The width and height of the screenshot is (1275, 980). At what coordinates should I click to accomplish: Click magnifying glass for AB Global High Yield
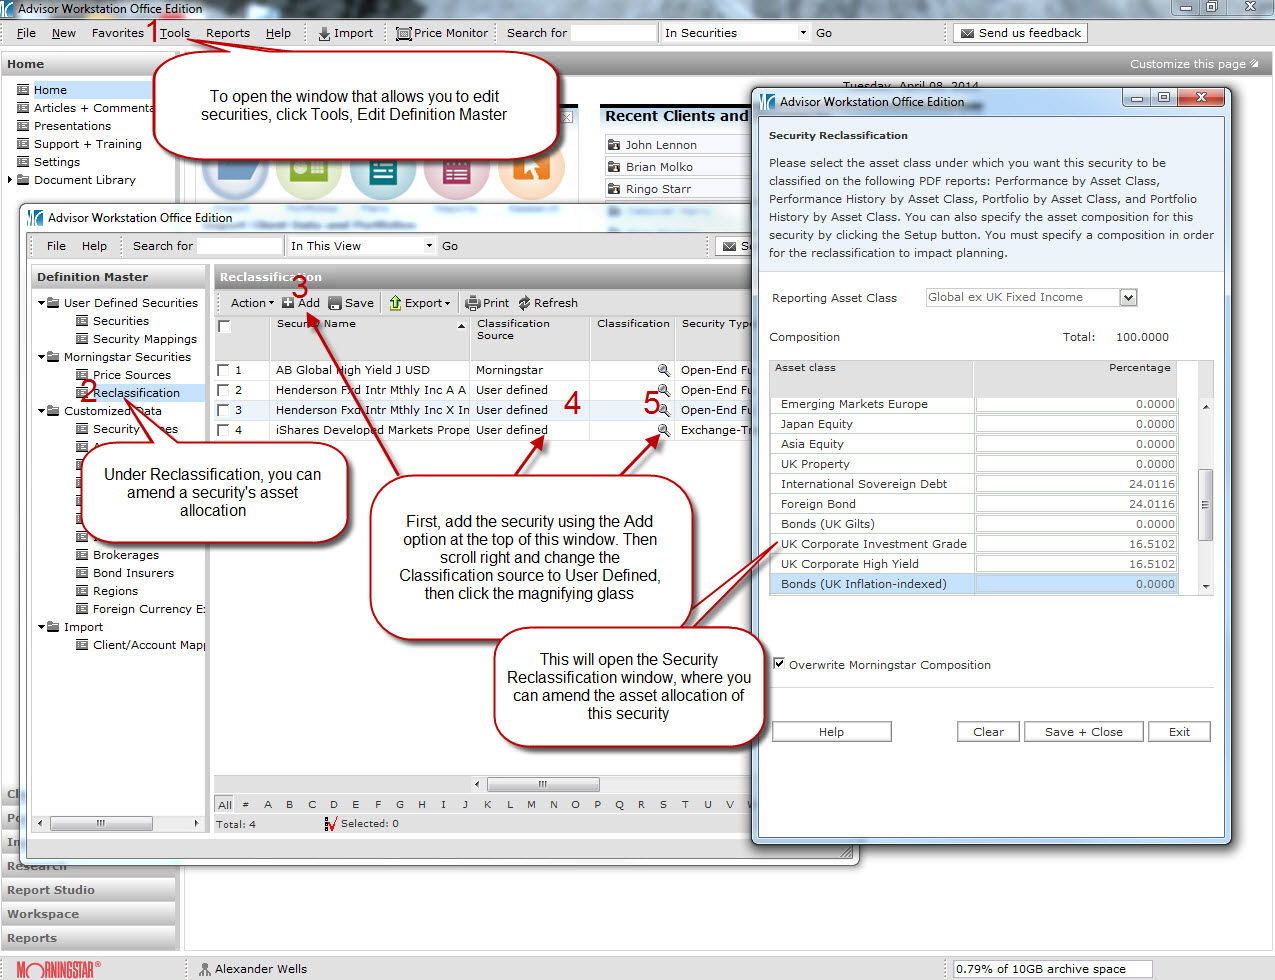pyautogui.click(x=663, y=370)
